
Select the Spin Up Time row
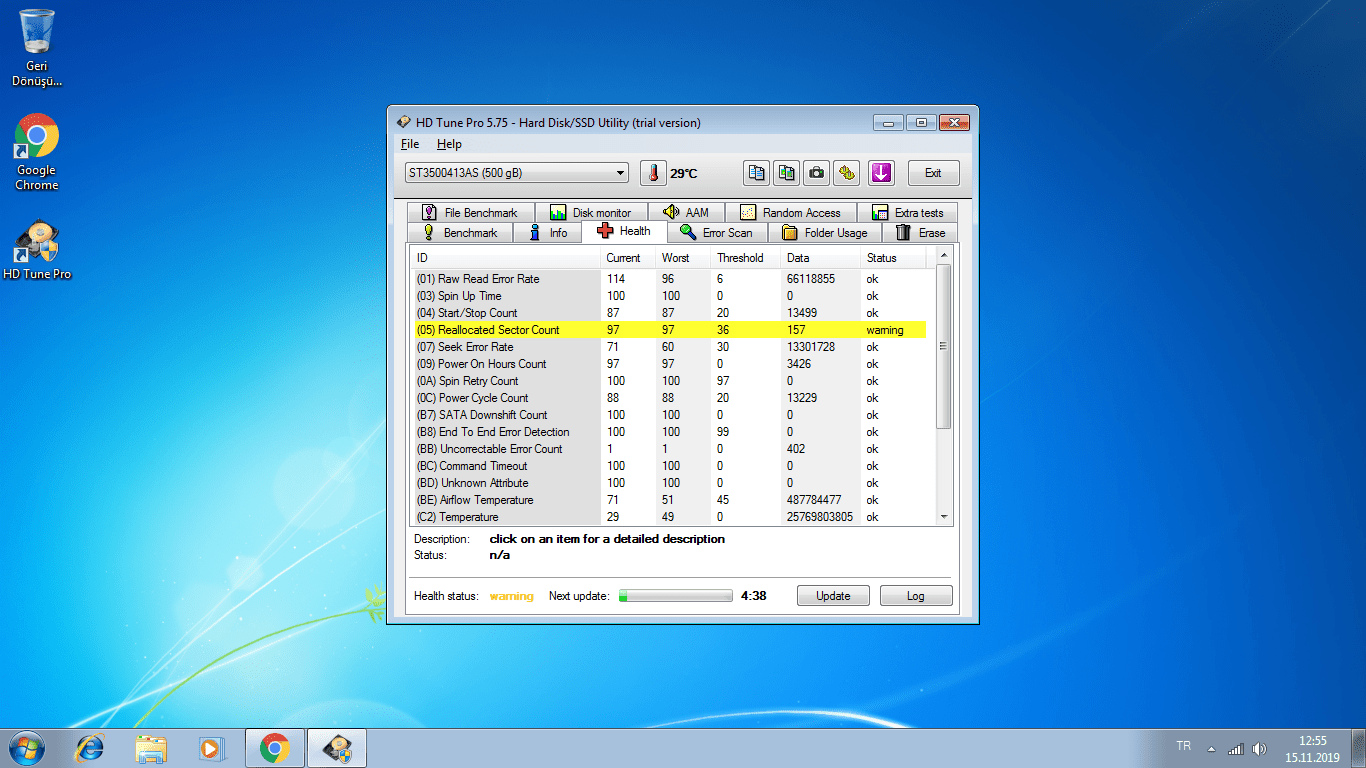[670, 296]
